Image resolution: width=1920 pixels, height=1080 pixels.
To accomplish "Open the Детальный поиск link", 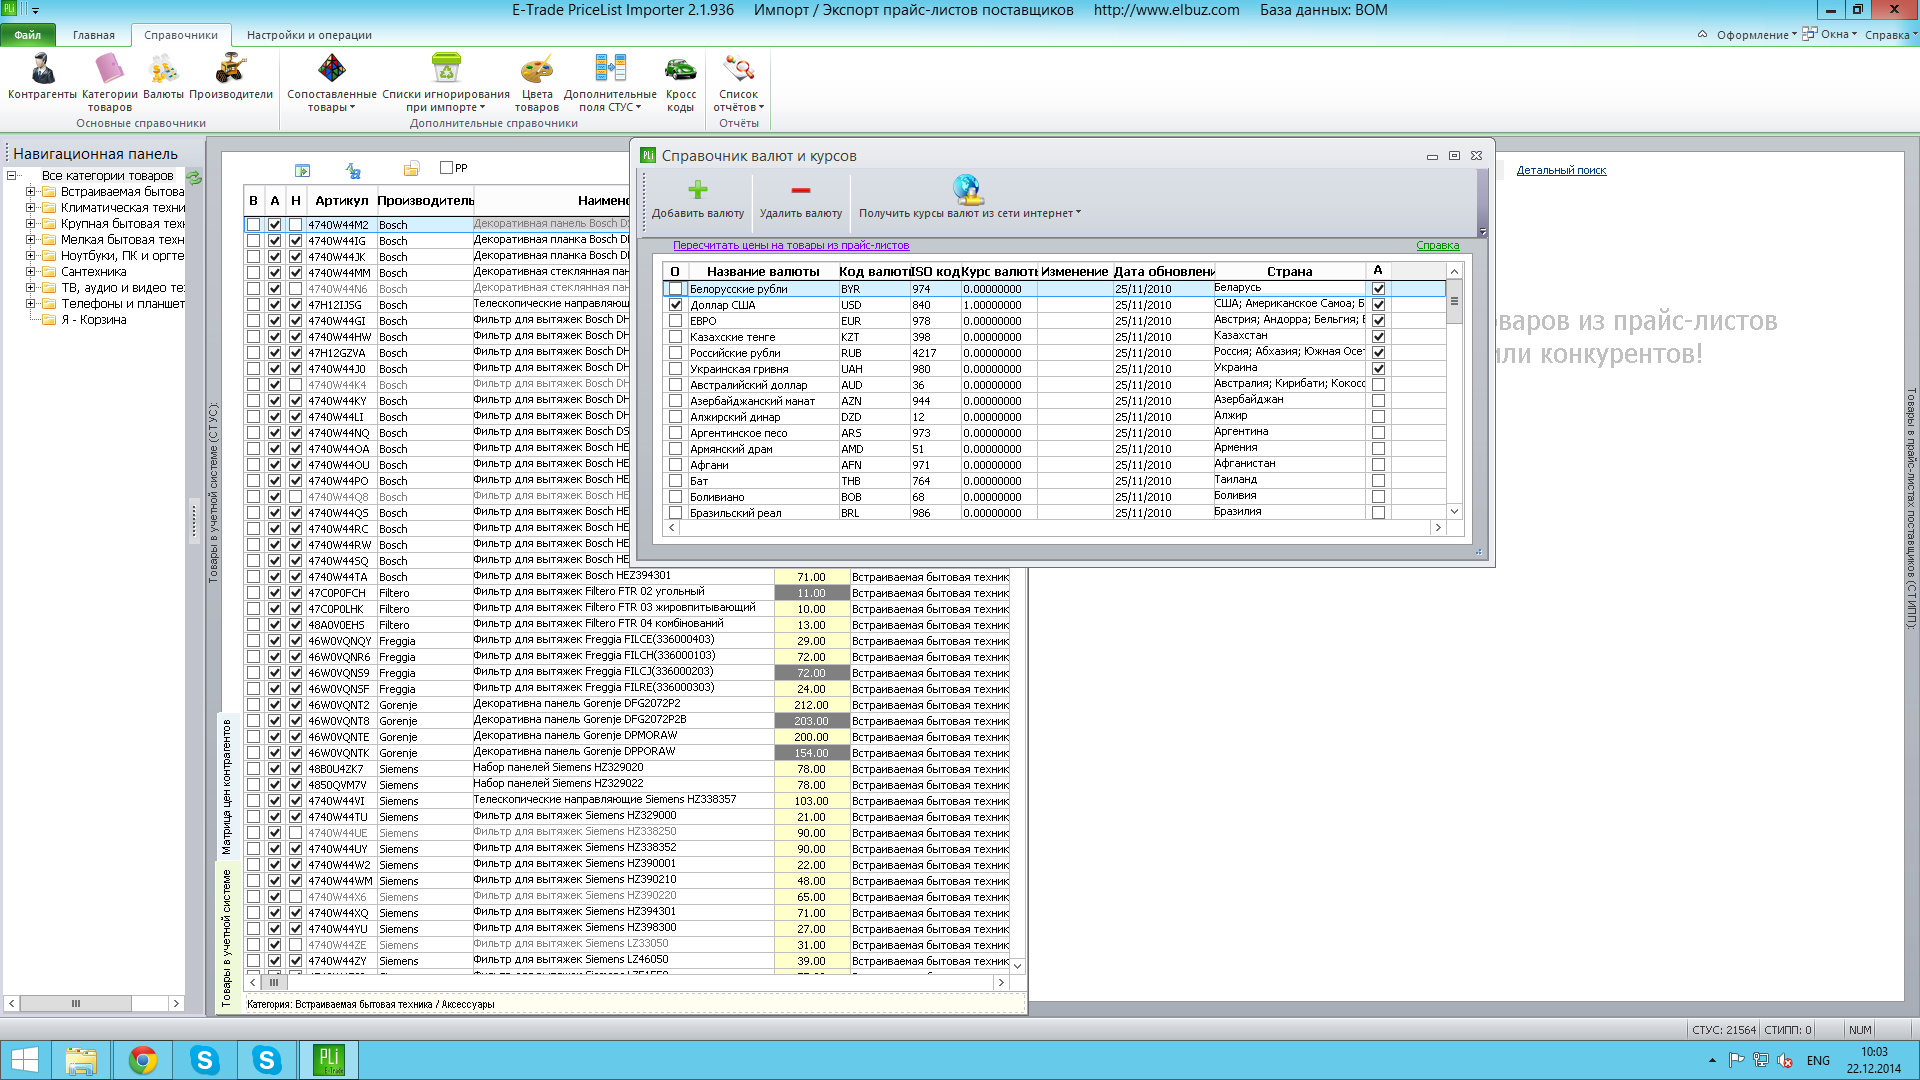I will [x=1561, y=170].
